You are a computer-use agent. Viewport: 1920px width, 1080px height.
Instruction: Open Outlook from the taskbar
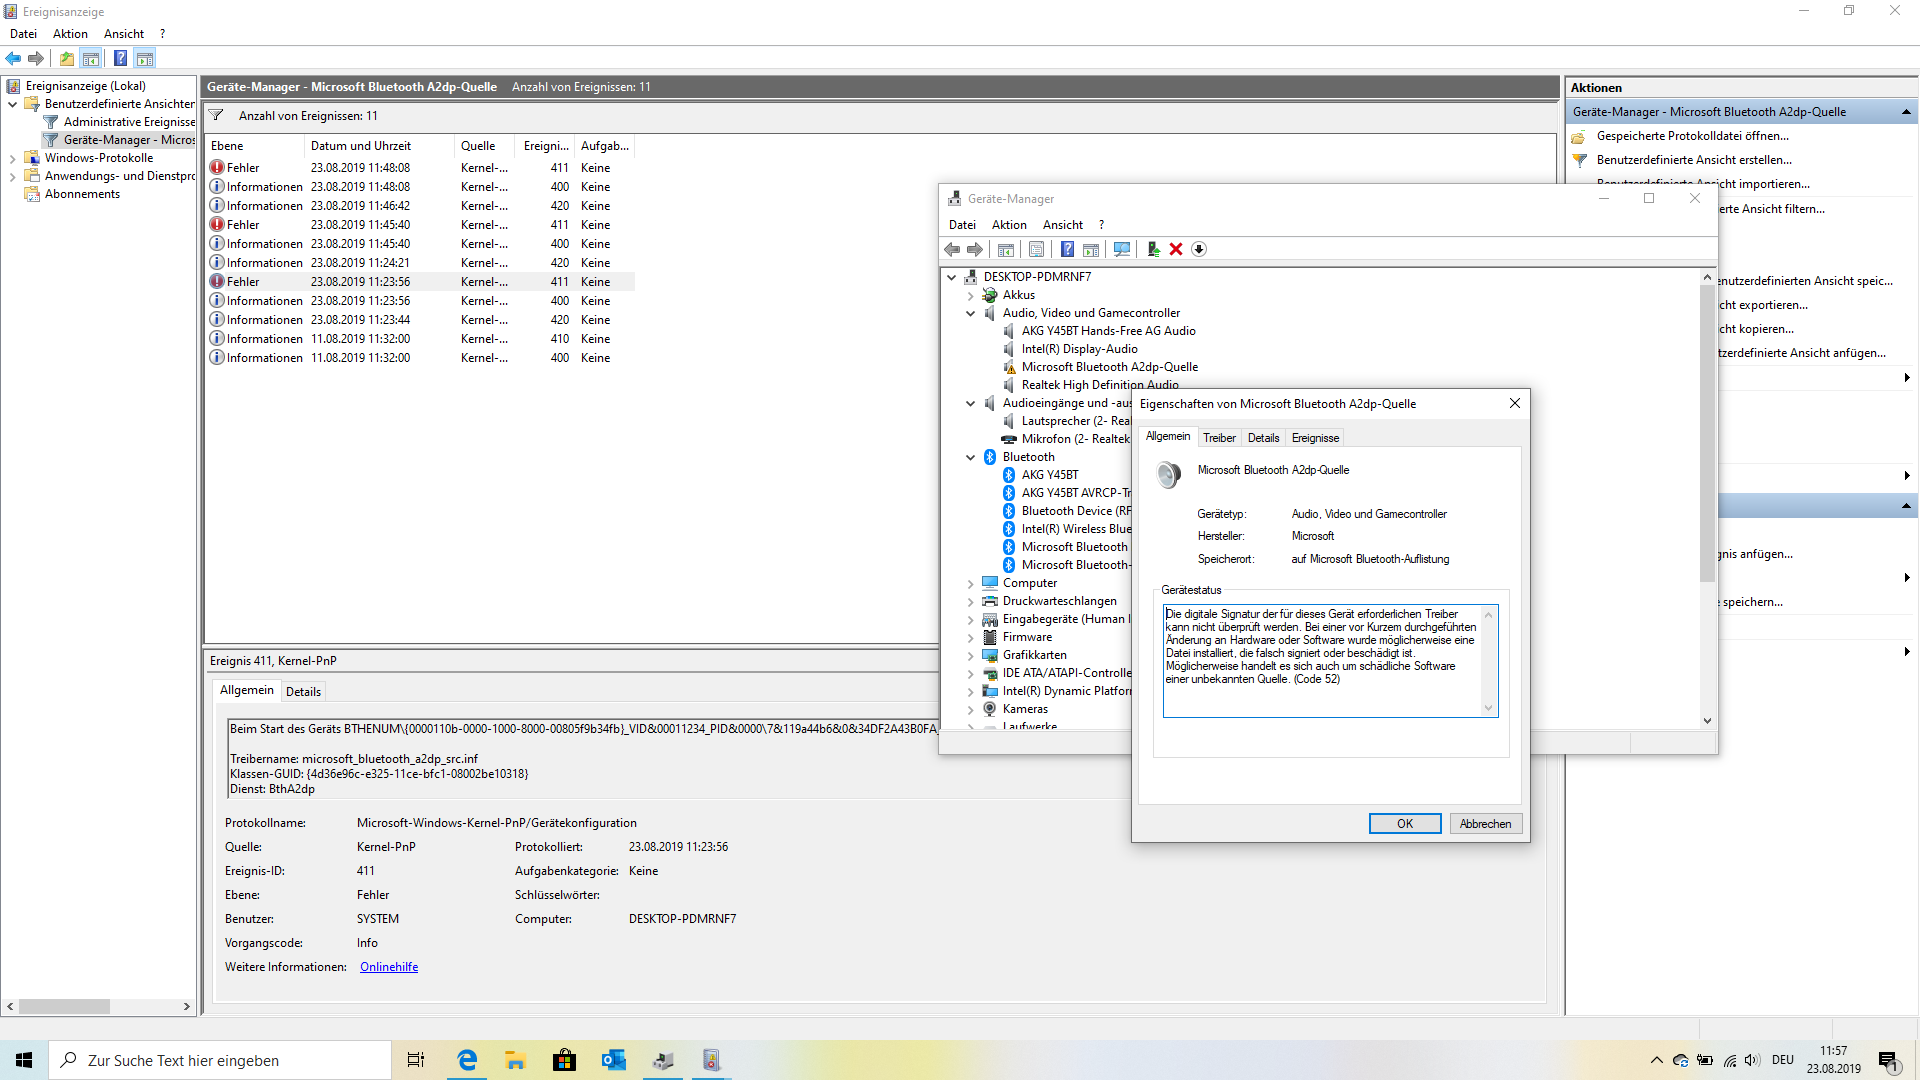coord(613,1060)
